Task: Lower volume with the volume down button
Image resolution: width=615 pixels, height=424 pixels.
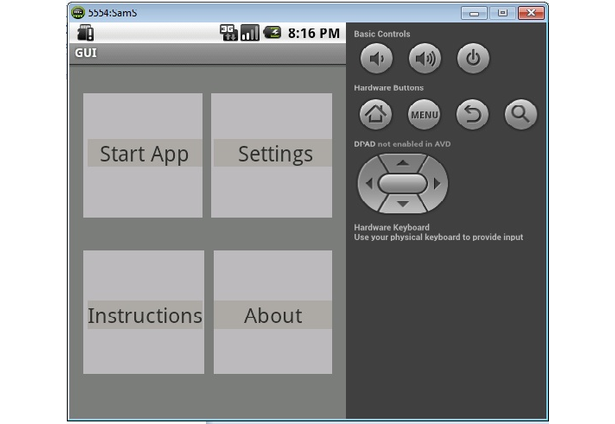Action: point(376,59)
